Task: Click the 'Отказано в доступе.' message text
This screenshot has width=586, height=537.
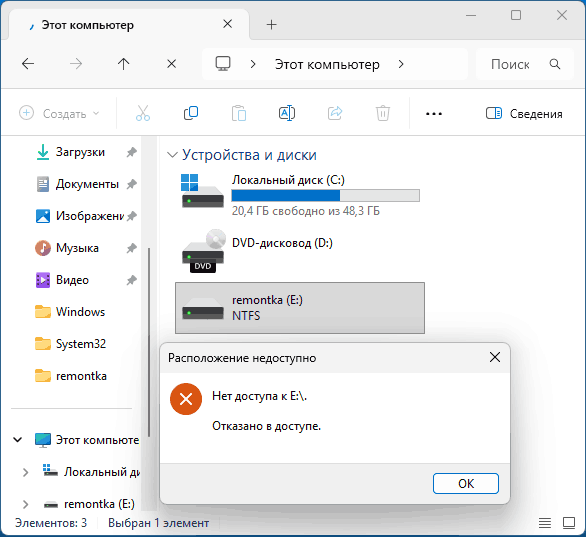Action: (x=266, y=426)
